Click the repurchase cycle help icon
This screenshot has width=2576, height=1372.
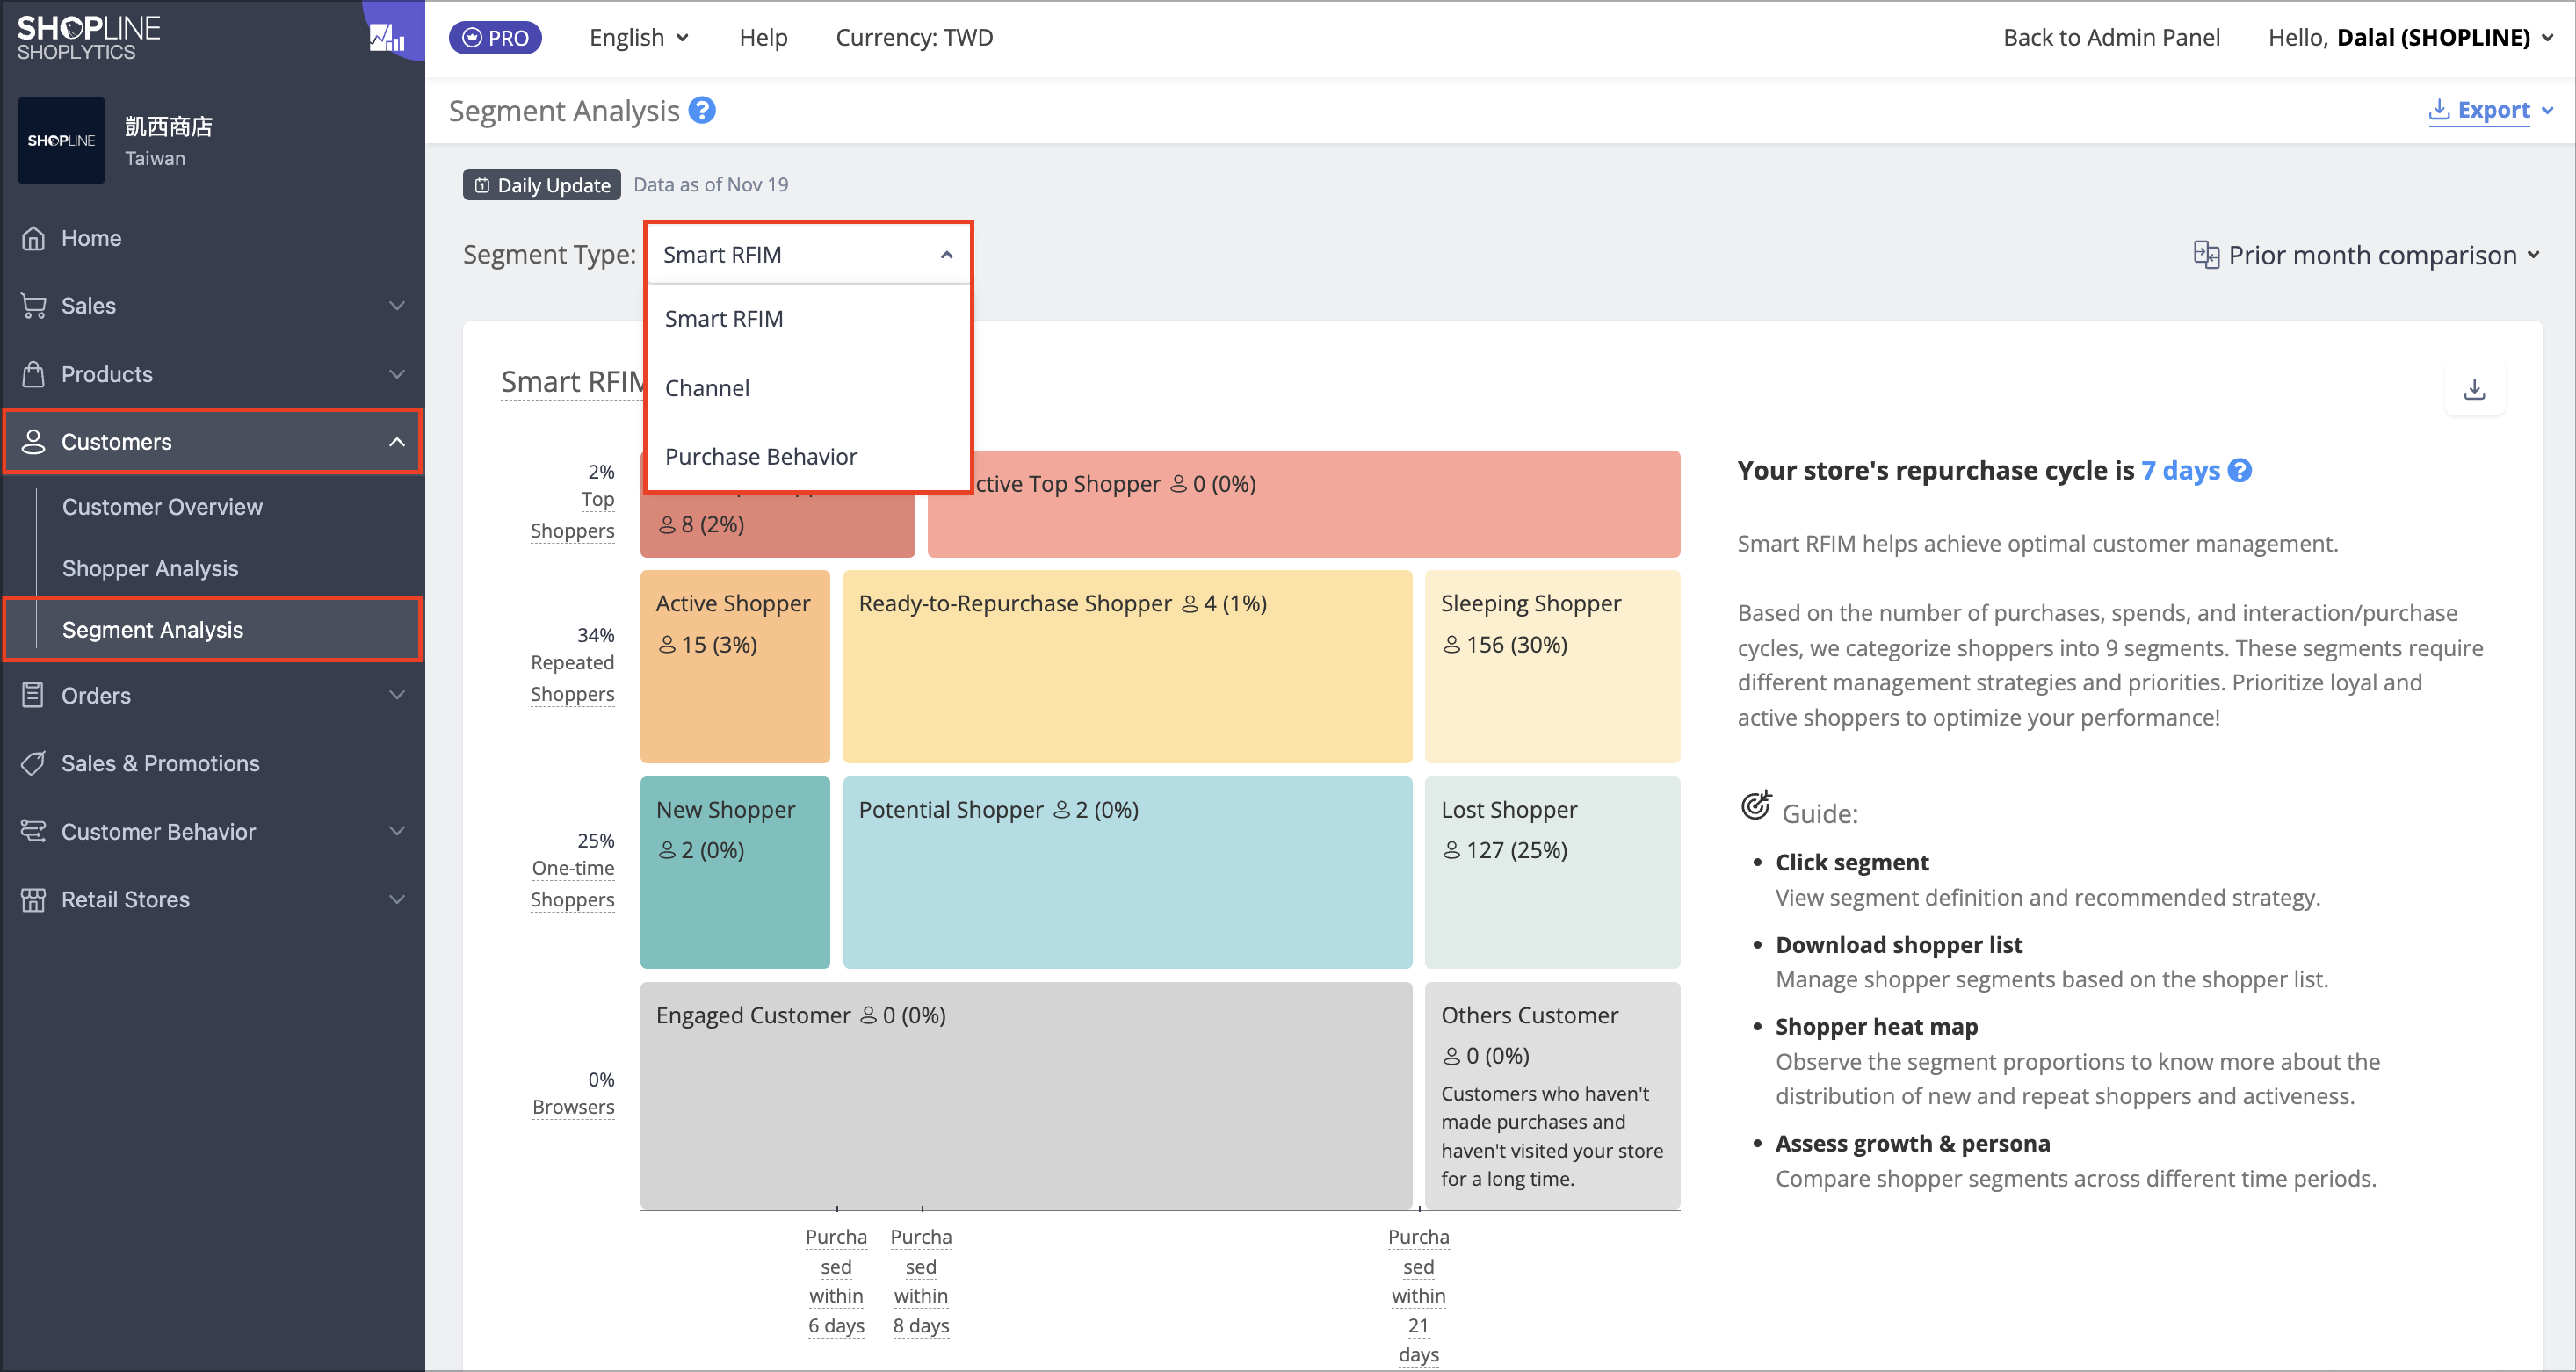point(2240,470)
